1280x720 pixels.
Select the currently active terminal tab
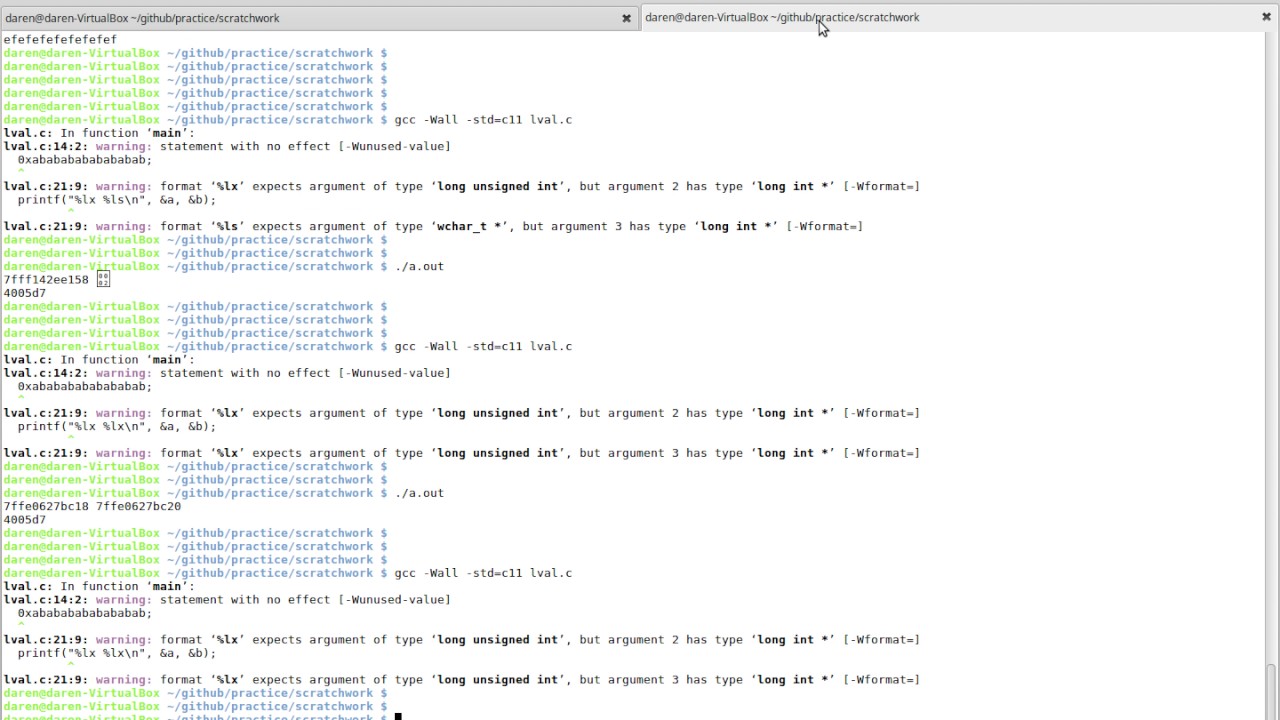coord(959,17)
